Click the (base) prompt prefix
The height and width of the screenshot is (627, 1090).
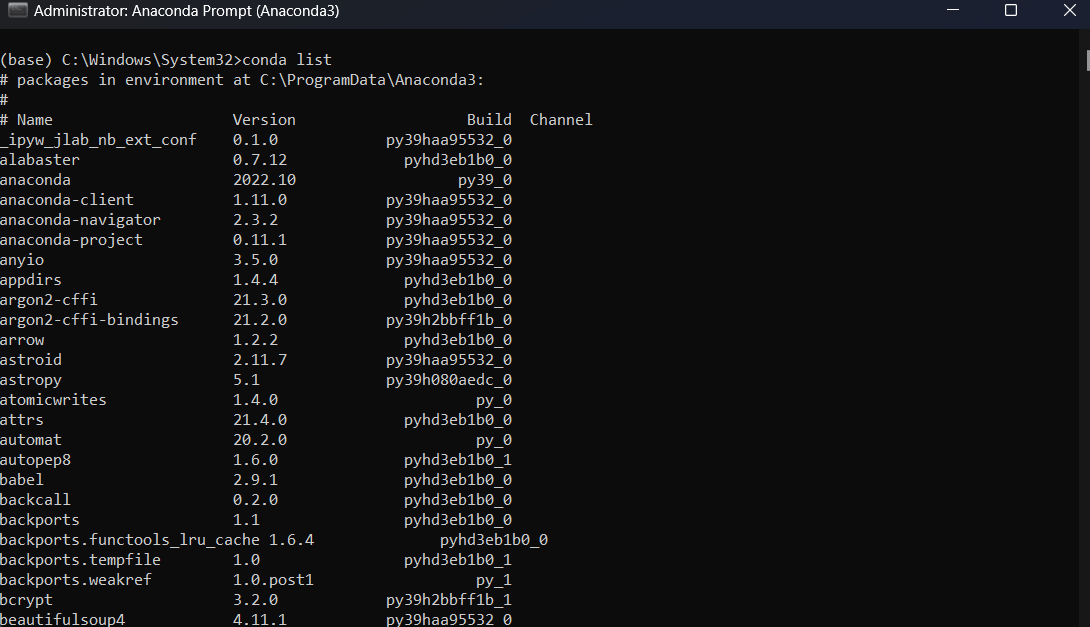point(27,59)
